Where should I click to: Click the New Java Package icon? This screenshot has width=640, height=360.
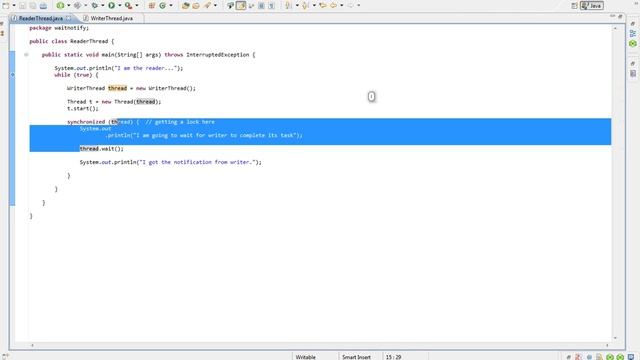tap(152, 5)
